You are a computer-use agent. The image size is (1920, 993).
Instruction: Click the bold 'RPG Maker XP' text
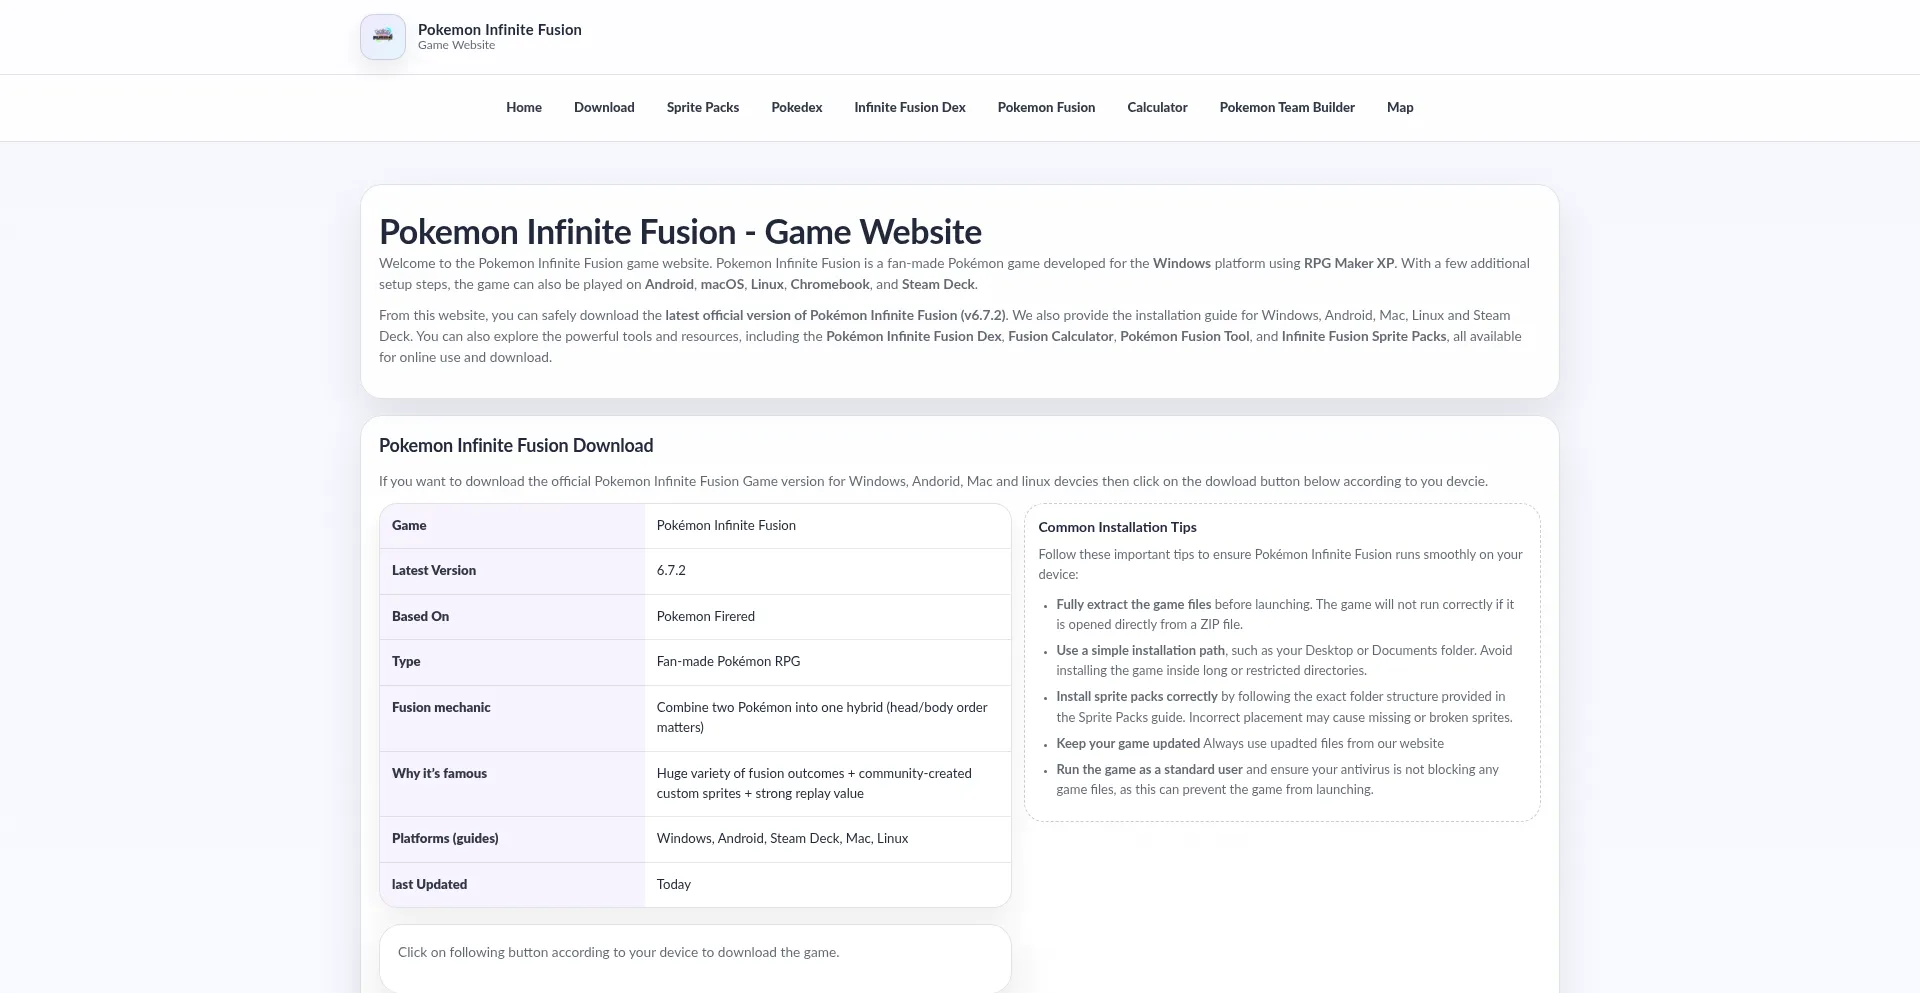pos(1349,264)
